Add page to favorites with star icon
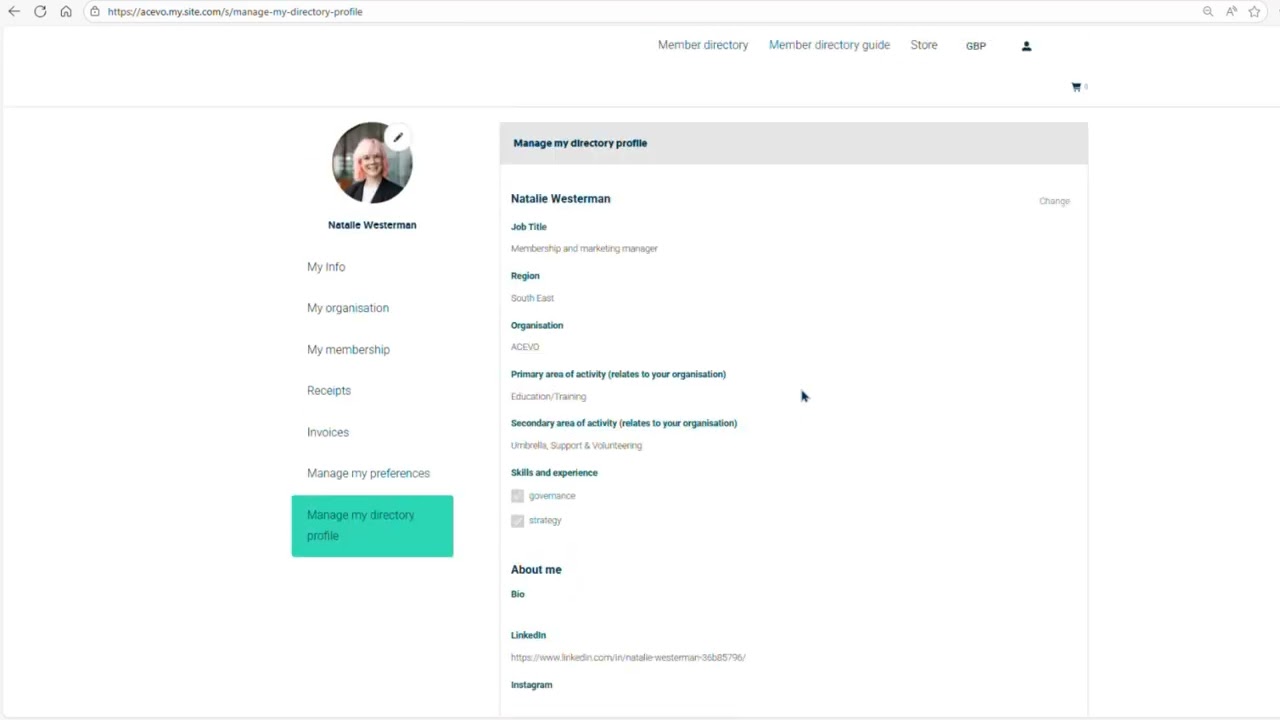 (x=1254, y=11)
